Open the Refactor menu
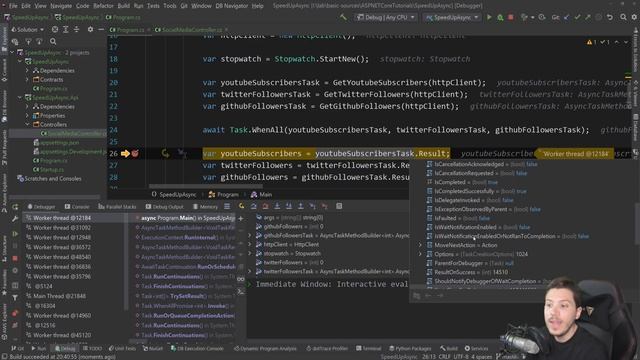The image size is (640, 360). [103, 6]
